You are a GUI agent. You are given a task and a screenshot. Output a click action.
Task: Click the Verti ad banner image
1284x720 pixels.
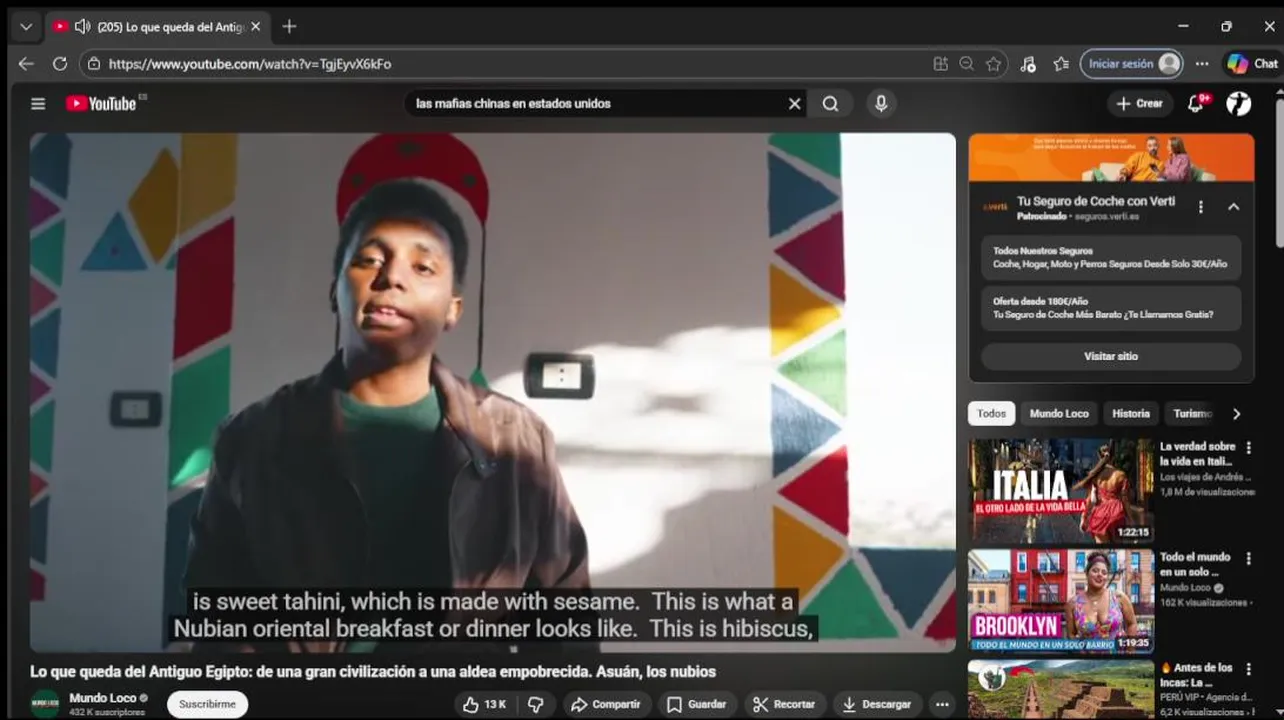tap(1111, 158)
